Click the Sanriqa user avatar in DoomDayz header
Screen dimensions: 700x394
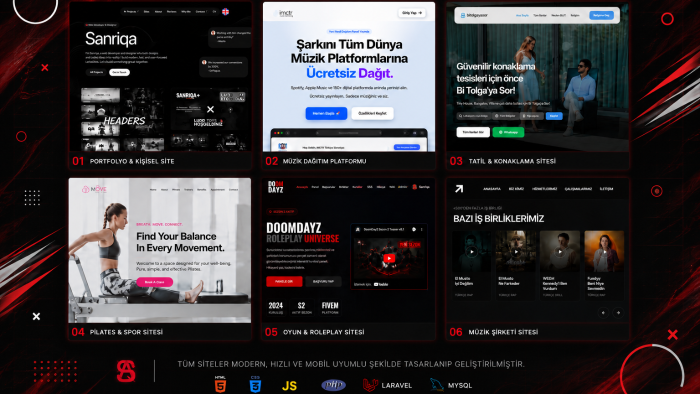click(x=415, y=187)
